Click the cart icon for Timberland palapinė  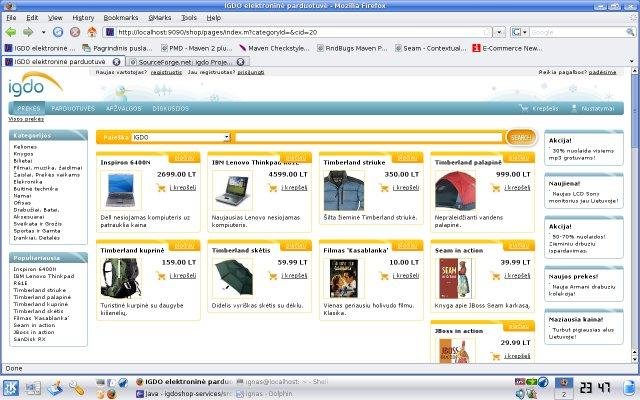pos(495,188)
